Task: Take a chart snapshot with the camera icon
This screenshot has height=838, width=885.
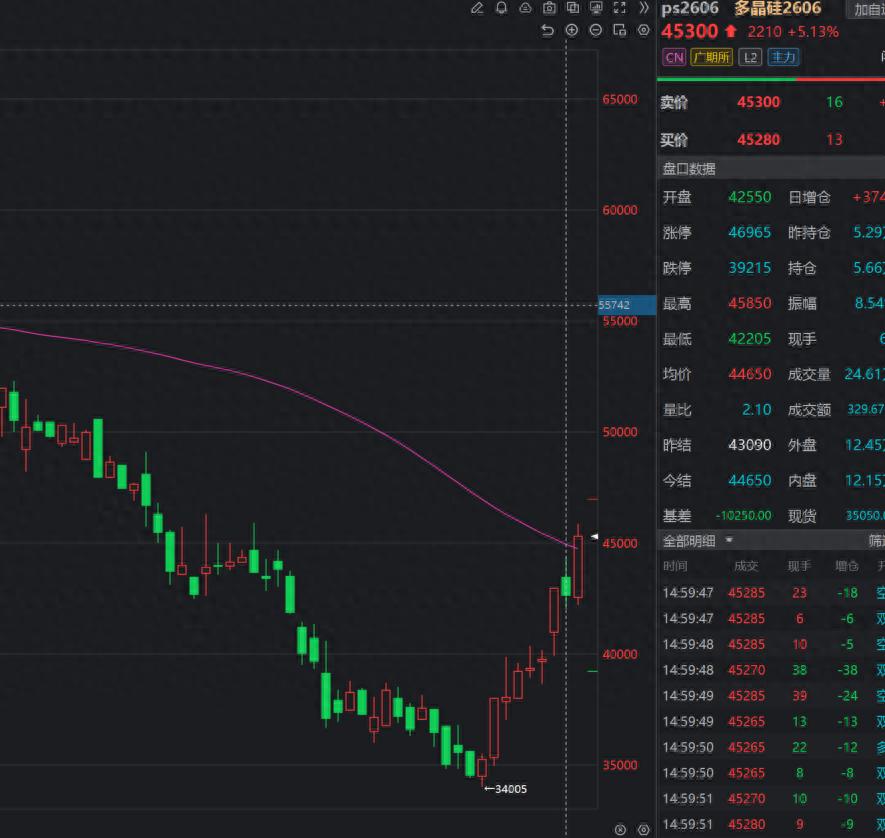Action: [549, 8]
